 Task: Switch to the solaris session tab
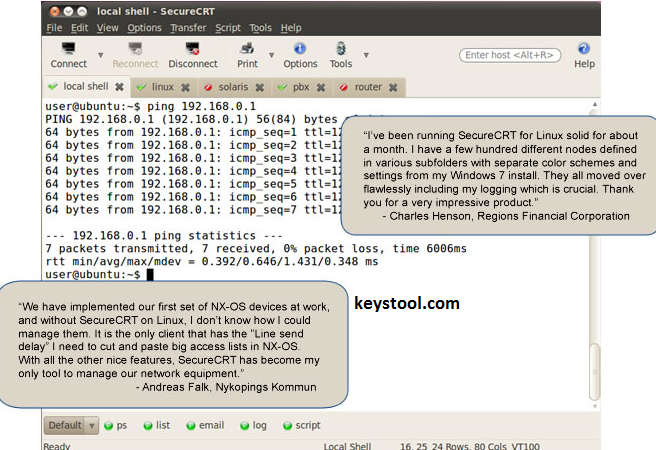pos(233,87)
